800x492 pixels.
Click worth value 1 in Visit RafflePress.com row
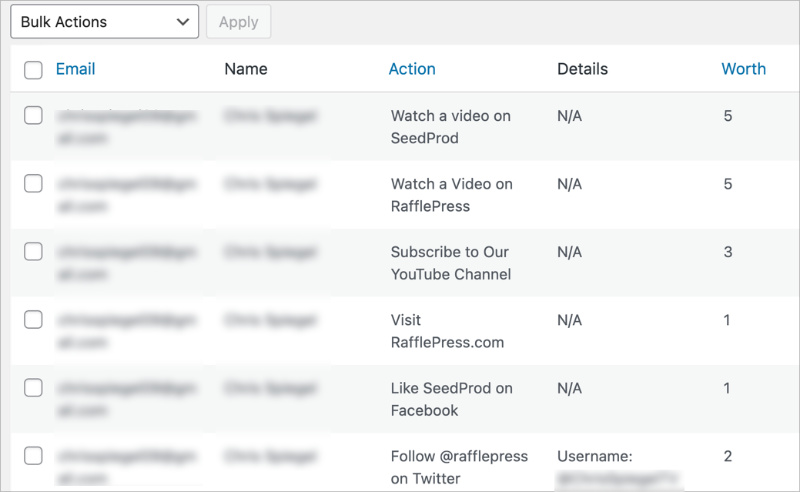[727, 320]
